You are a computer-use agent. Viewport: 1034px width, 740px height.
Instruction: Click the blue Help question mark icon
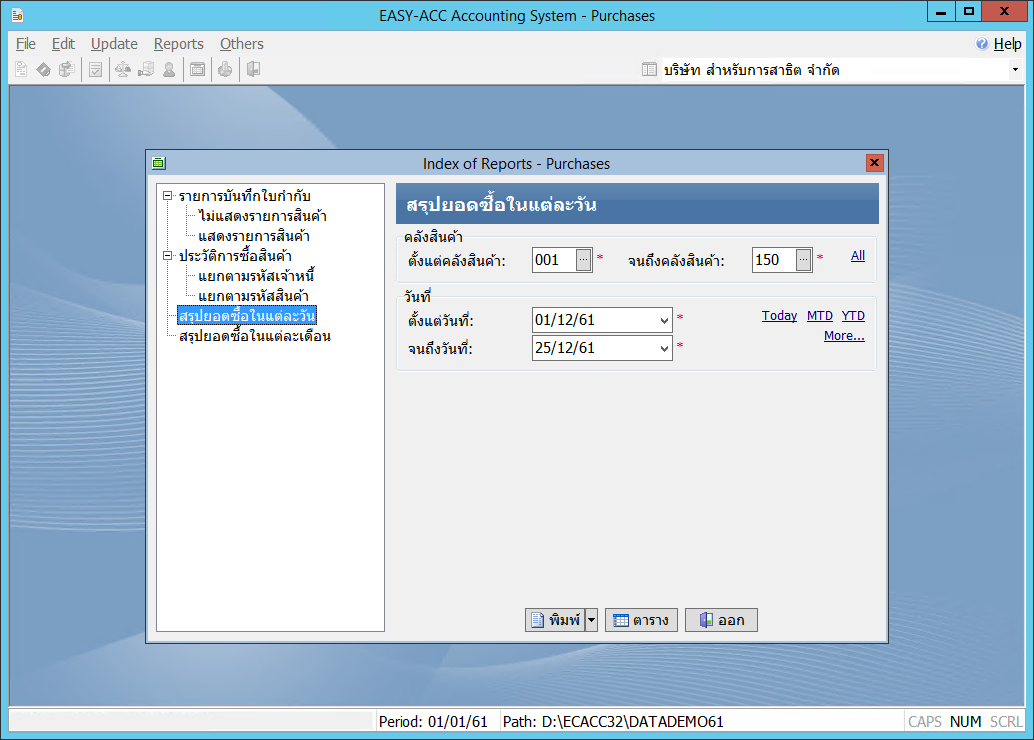click(982, 44)
